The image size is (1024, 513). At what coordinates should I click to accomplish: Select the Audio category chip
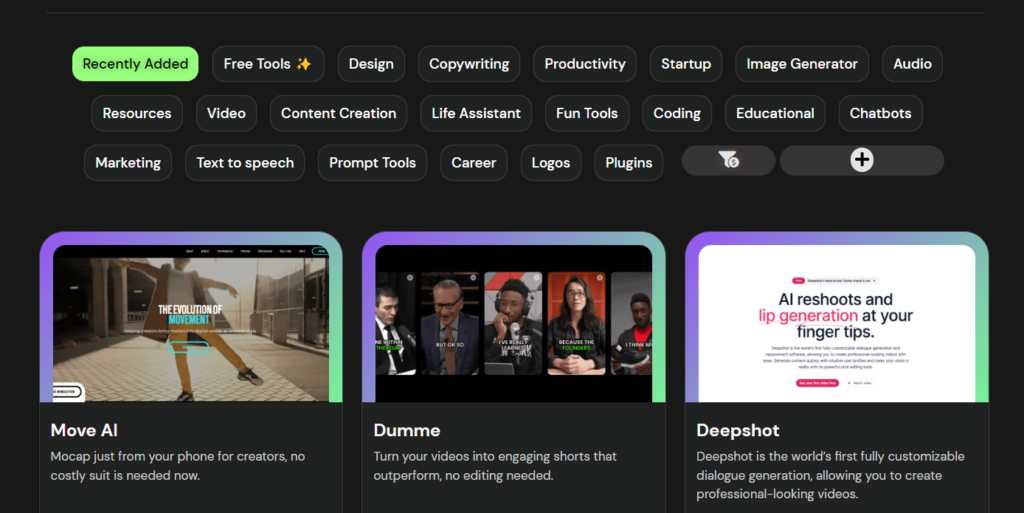coord(912,64)
